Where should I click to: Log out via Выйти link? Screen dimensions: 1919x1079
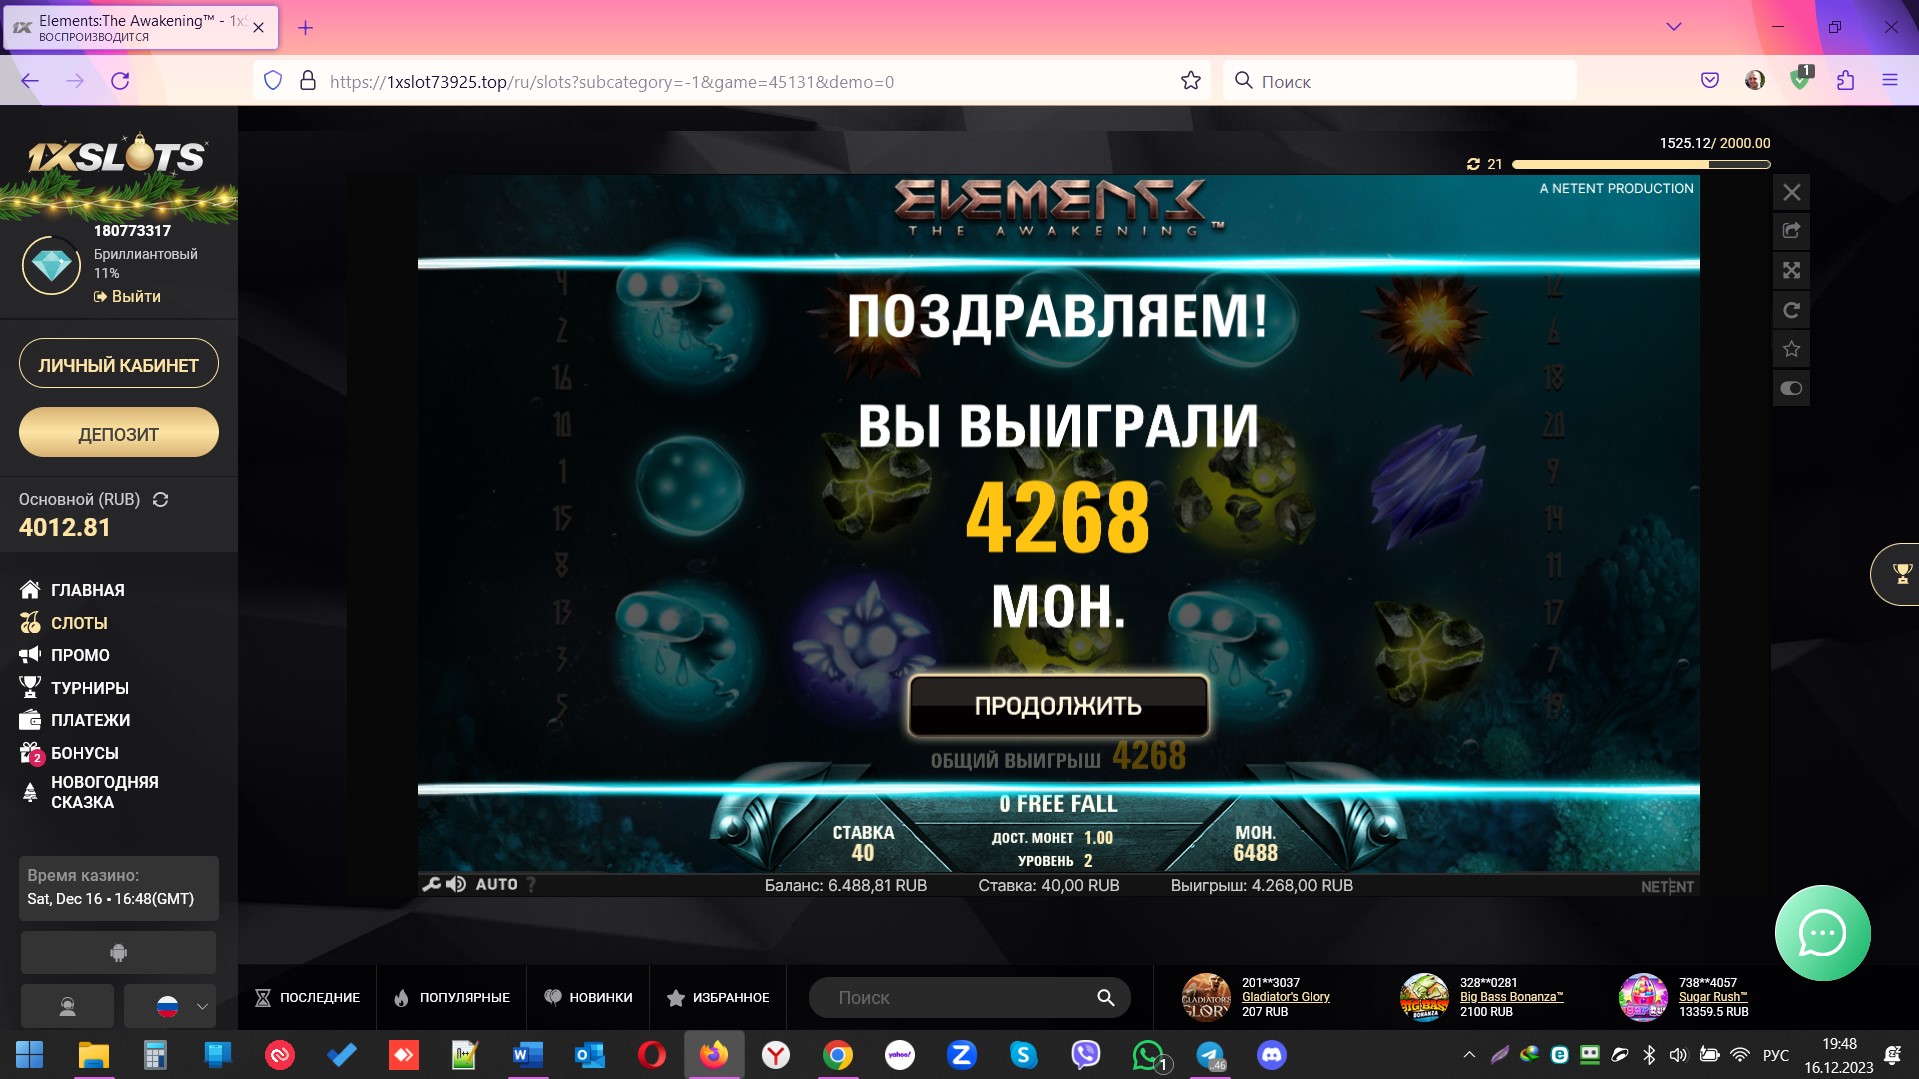(x=127, y=296)
